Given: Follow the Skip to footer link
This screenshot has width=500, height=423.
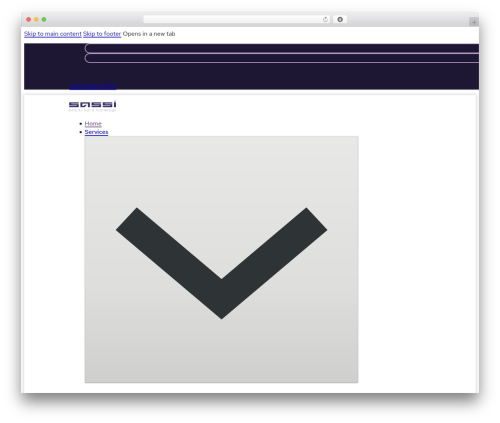Looking at the screenshot, I should click(x=102, y=34).
